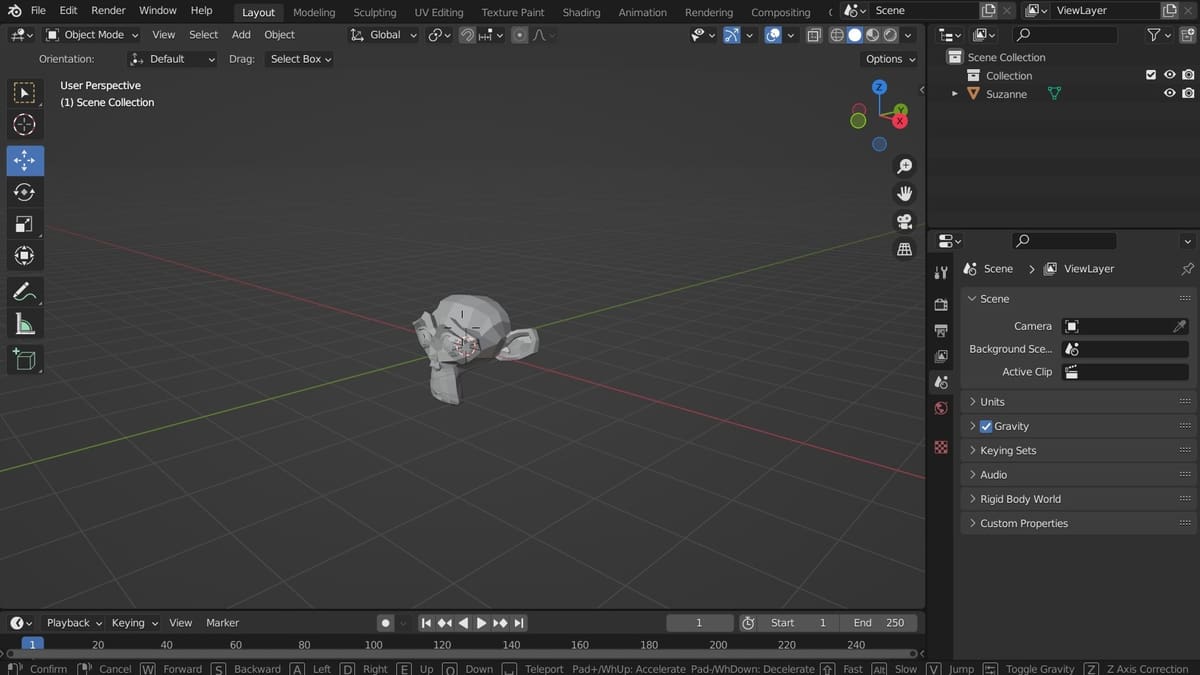1200x675 pixels.
Task: Open the Output properties tab
Action: (940, 330)
